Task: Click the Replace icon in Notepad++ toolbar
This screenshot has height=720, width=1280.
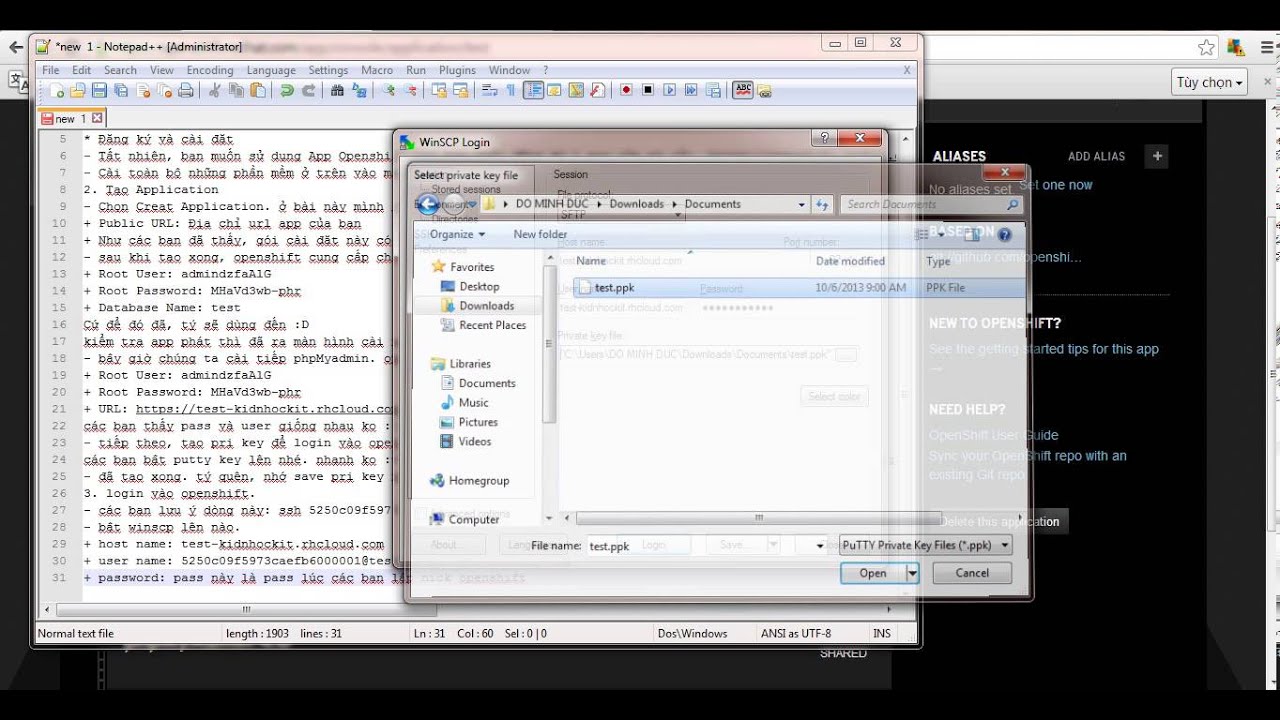Action: (x=359, y=90)
